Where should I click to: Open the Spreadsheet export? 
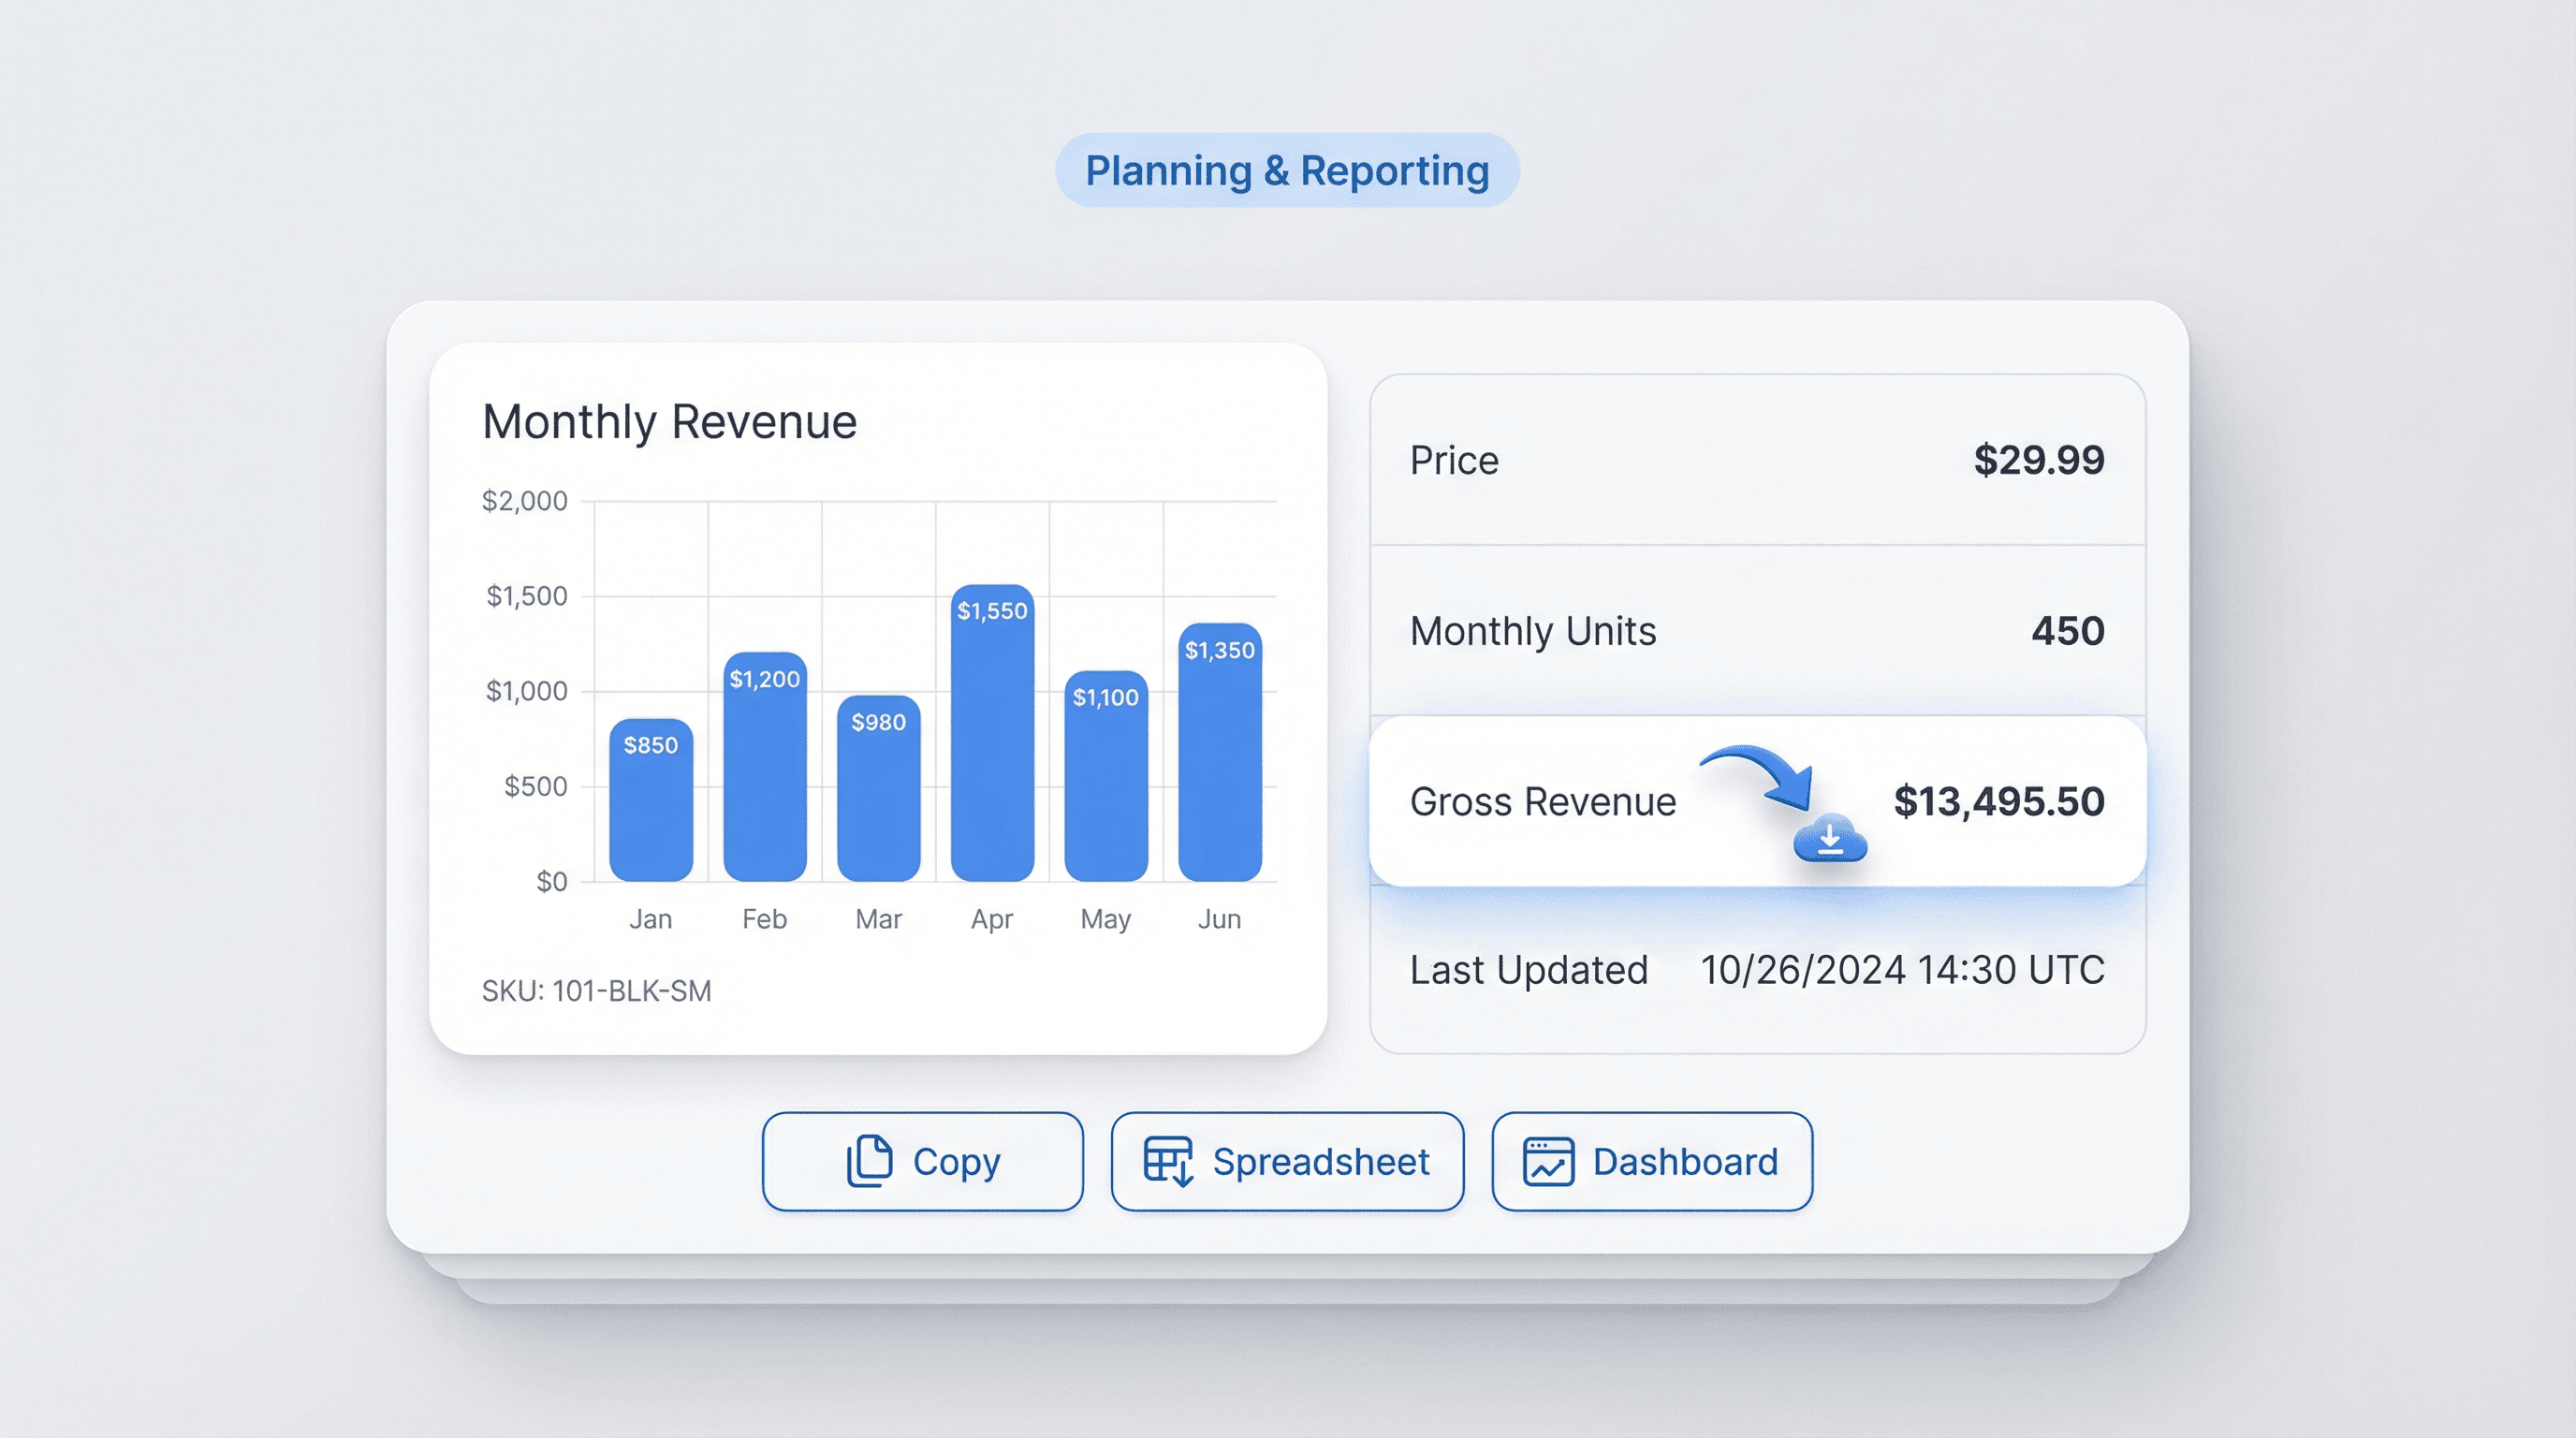point(1288,1161)
